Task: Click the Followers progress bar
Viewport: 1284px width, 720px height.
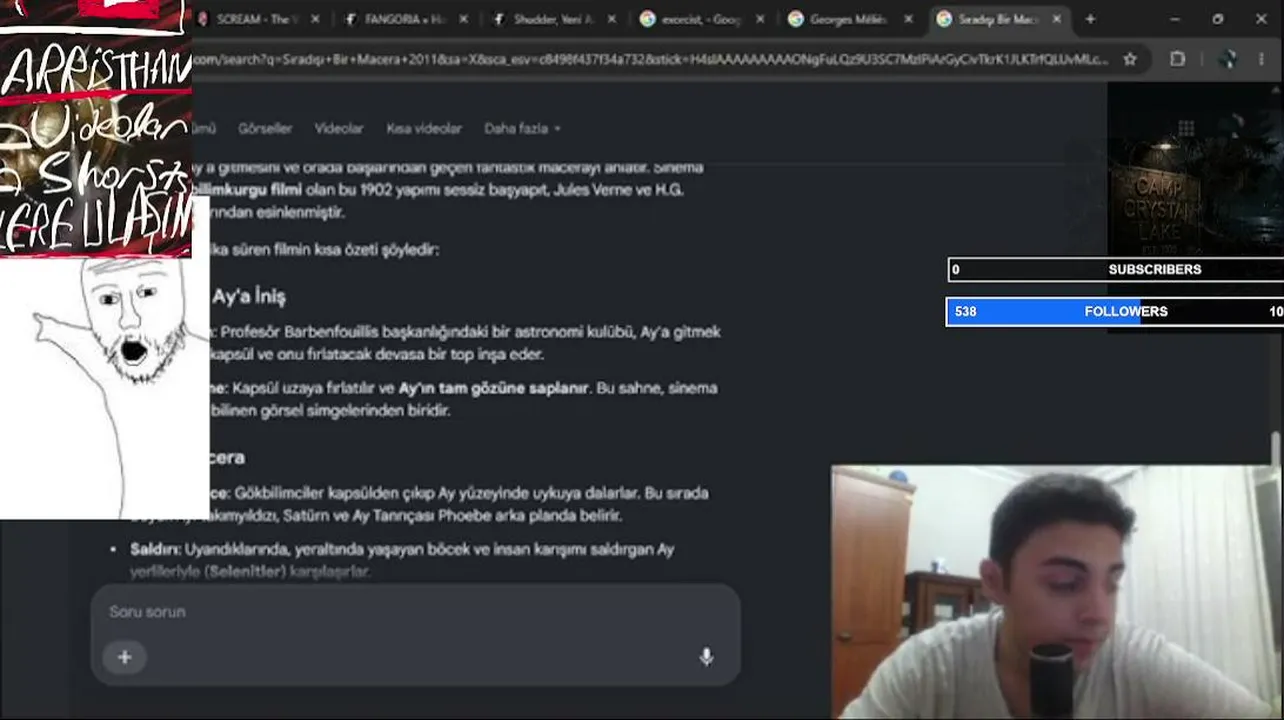Action: point(1115,311)
